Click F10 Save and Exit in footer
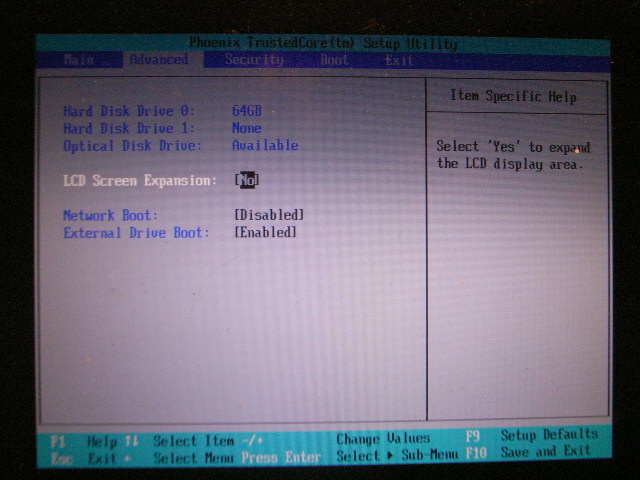This screenshot has width=640, height=480. (x=528, y=452)
